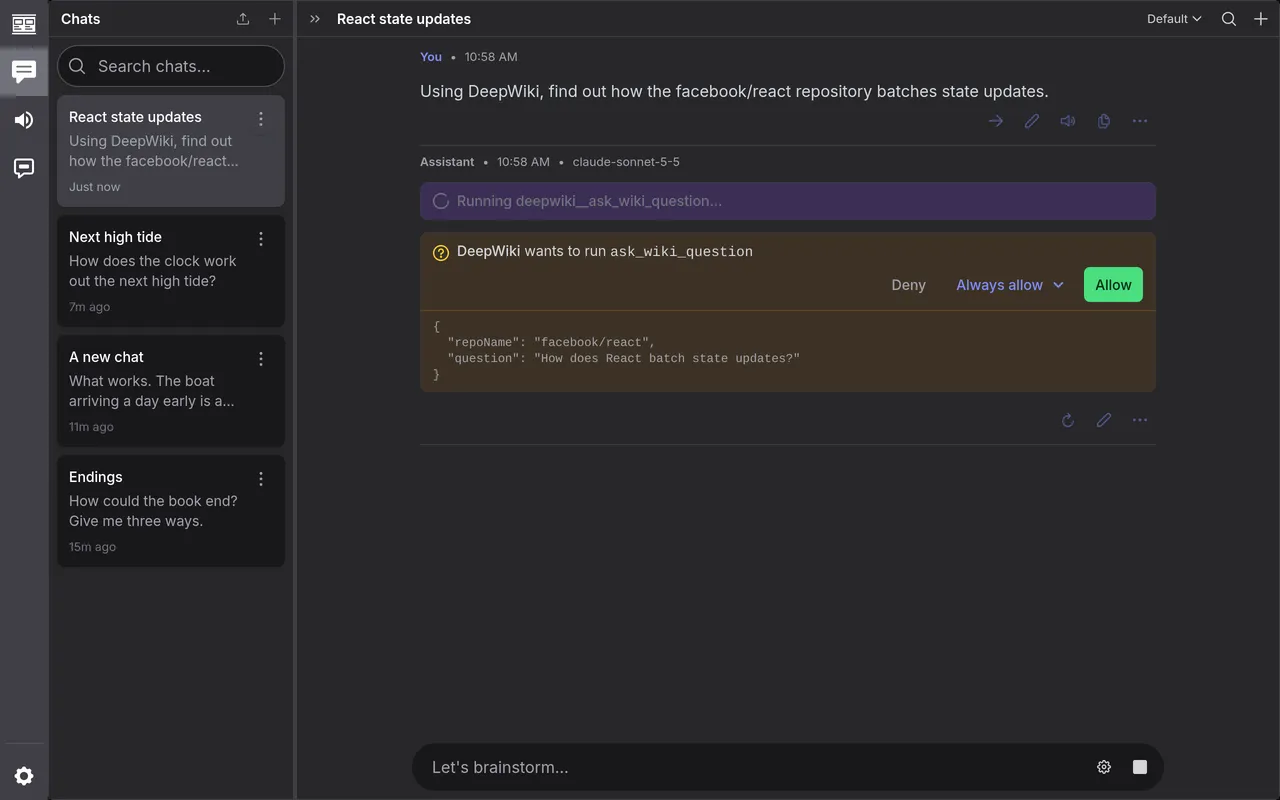This screenshot has height=800, width=1280.
Task: Allow the ask_wiki_question tool call
Action: point(1113,285)
